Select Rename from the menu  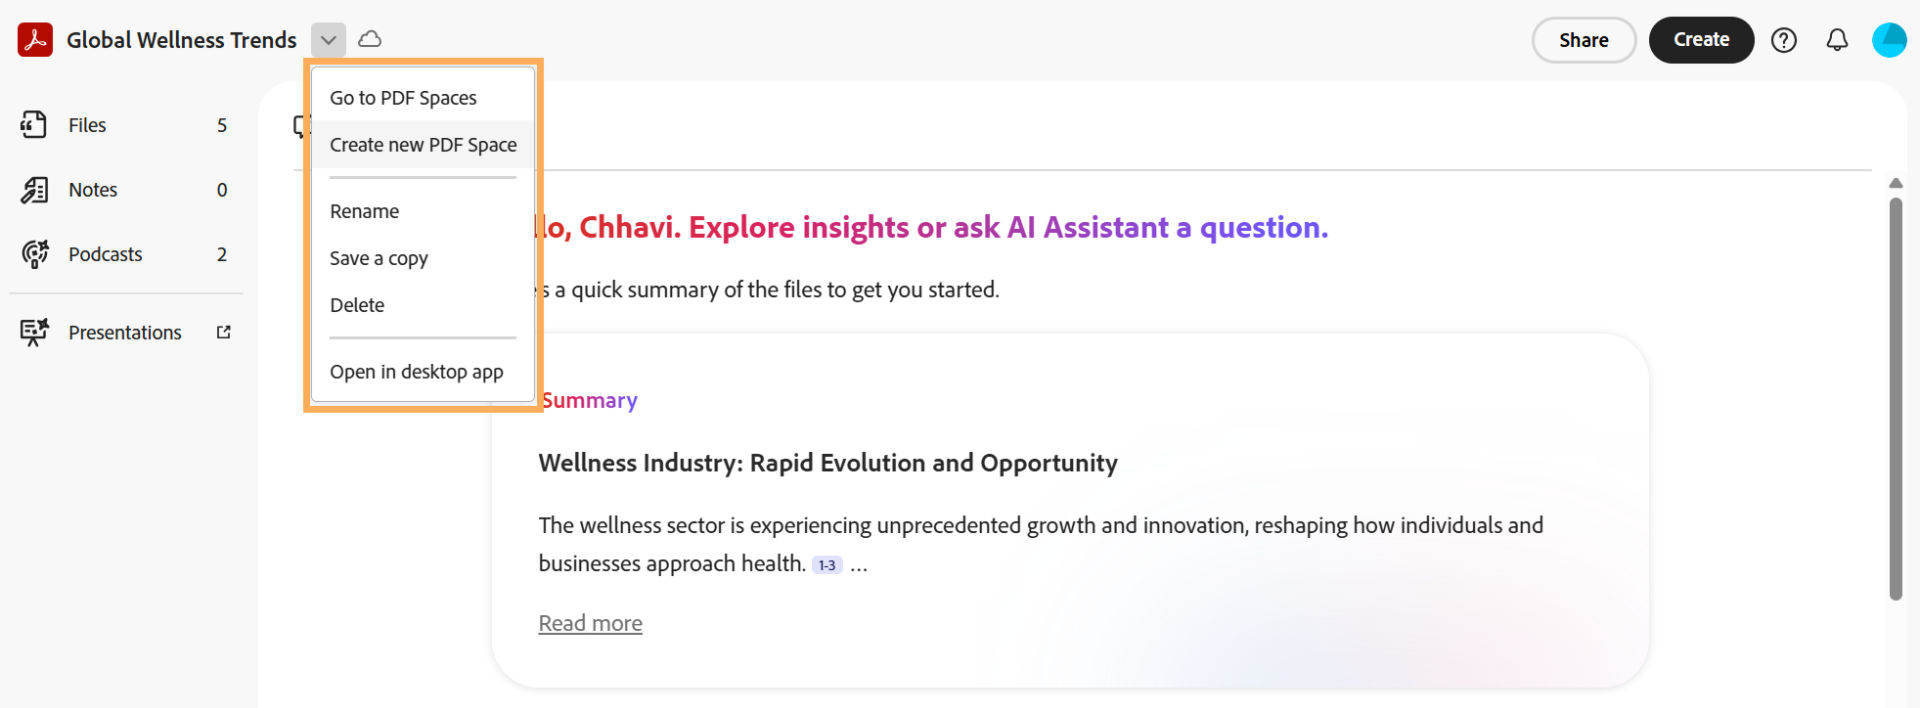click(x=364, y=211)
